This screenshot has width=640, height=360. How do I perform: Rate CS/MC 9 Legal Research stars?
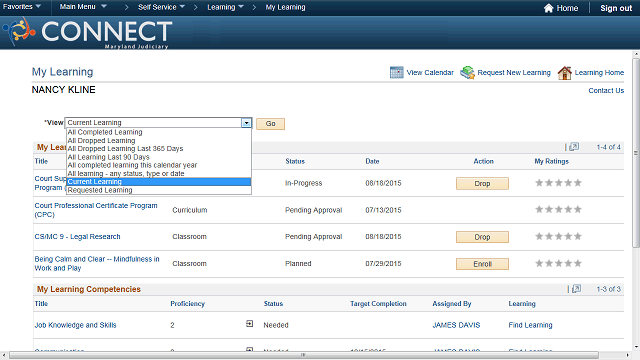(558, 236)
